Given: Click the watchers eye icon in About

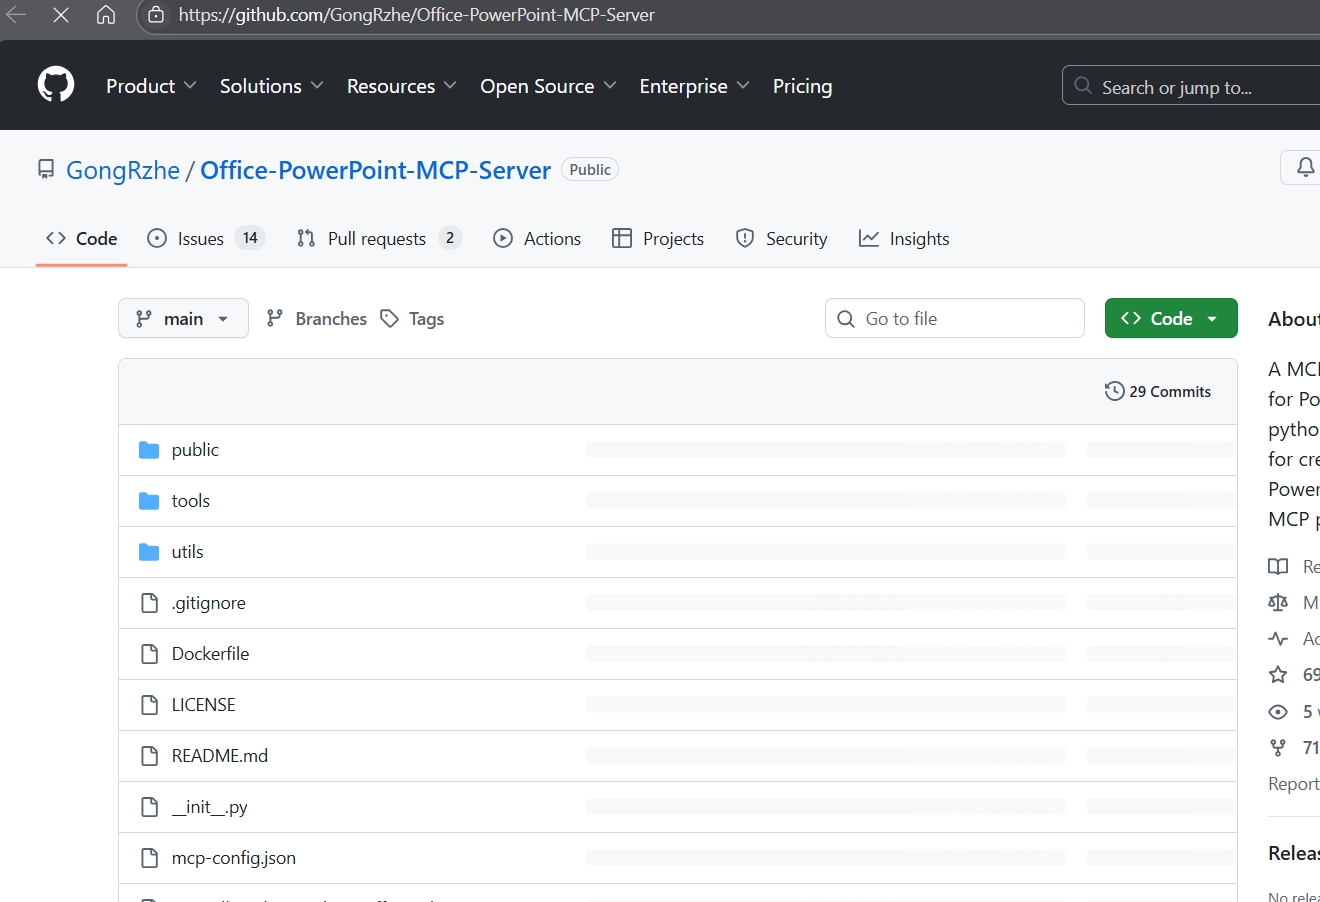Looking at the screenshot, I should pyautogui.click(x=1278, y=711).
